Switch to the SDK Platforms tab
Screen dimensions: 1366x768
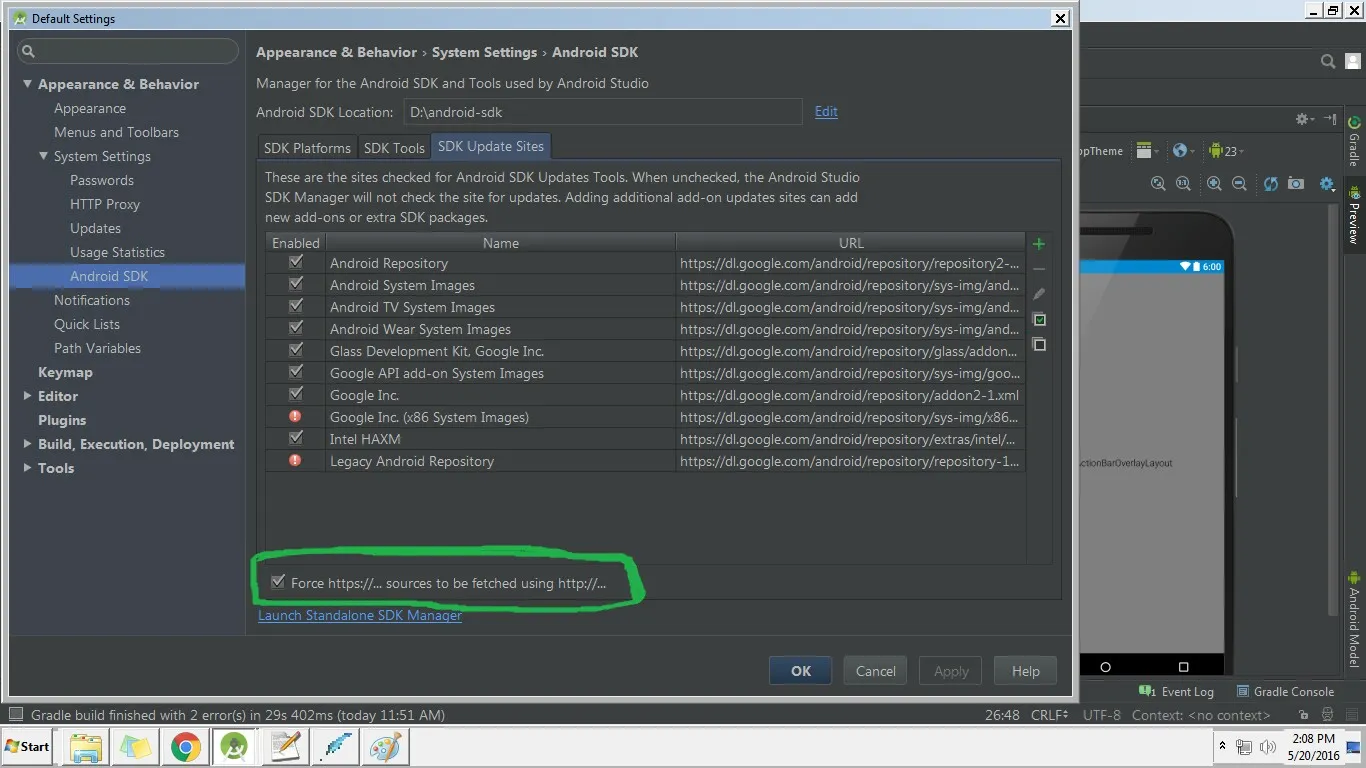[307, 148]
